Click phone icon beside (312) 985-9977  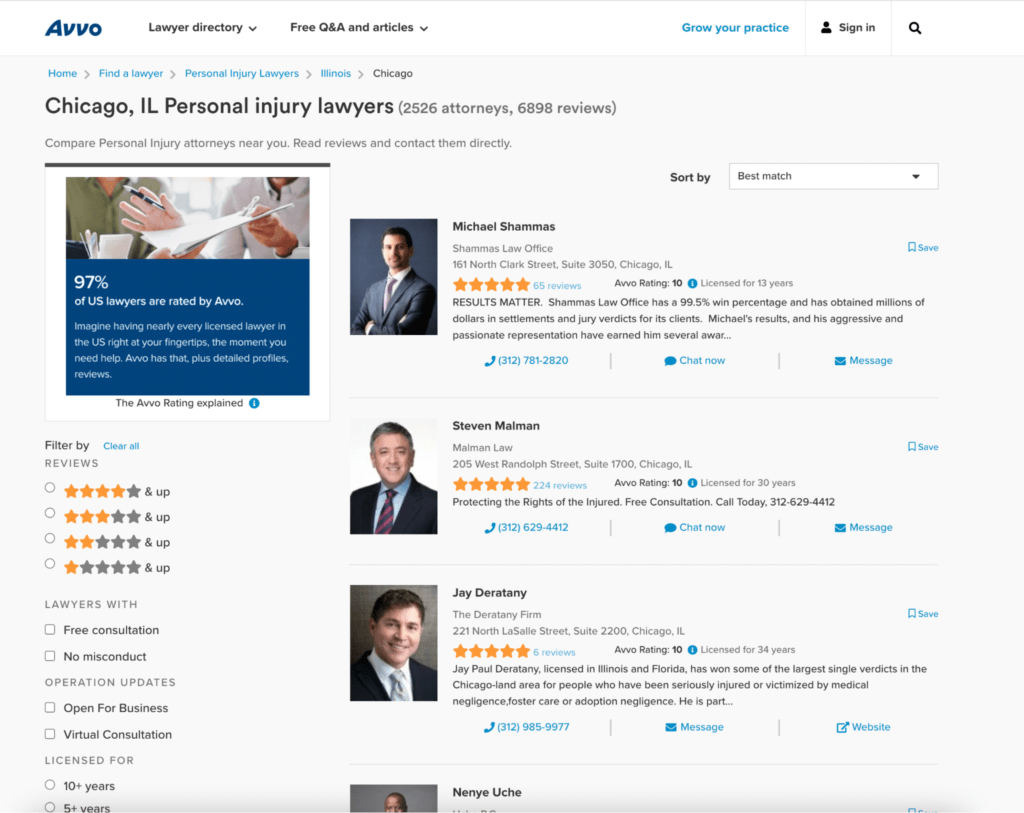coord(488,727)
